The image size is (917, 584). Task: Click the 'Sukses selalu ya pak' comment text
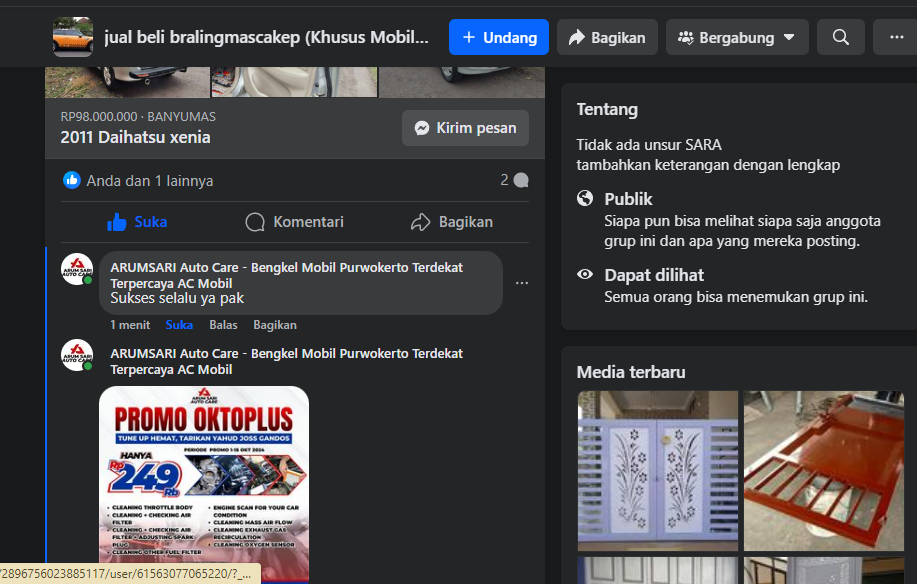(x=177, y=298)
